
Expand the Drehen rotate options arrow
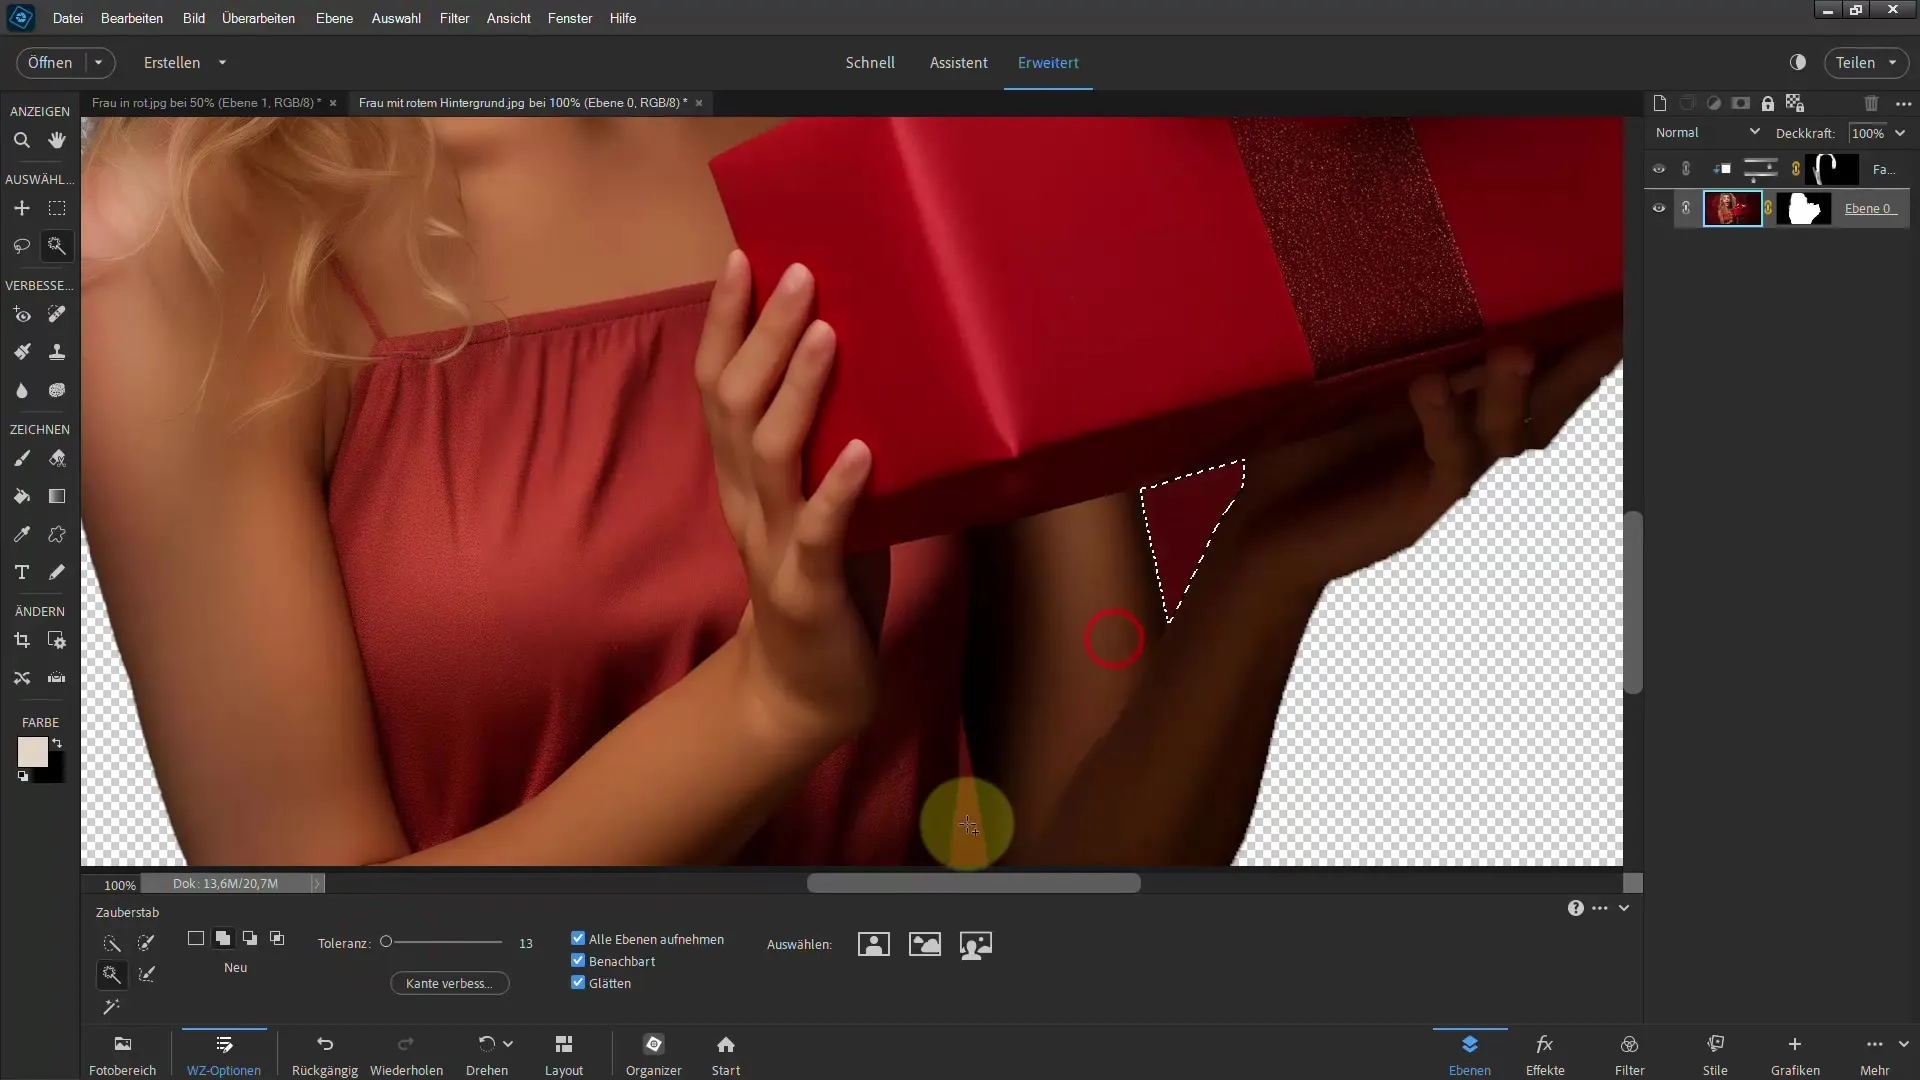point(508,1044)
